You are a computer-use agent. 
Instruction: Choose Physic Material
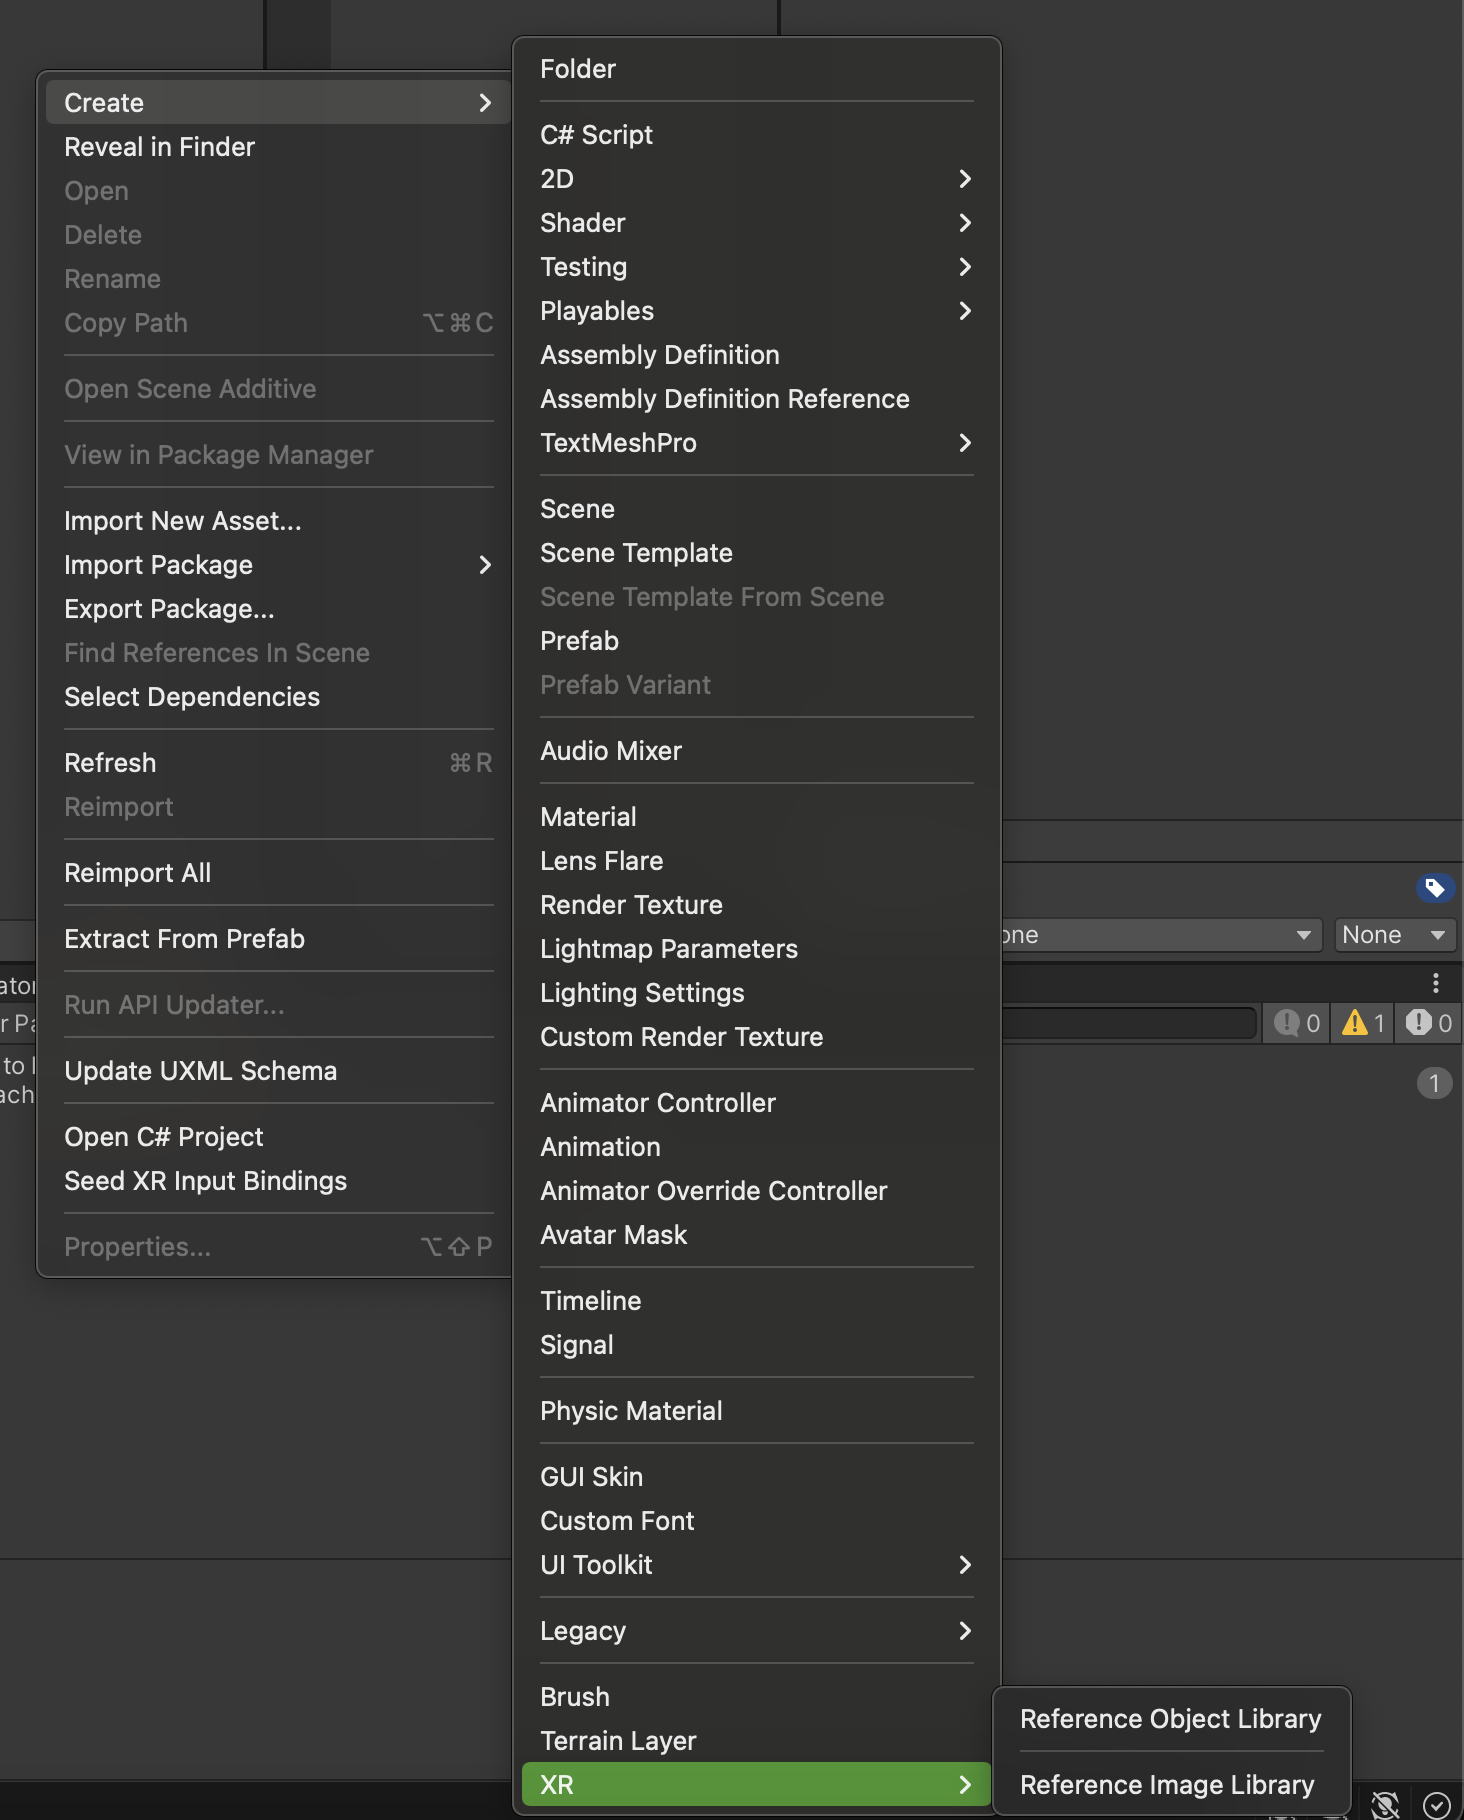(756, 1411)
